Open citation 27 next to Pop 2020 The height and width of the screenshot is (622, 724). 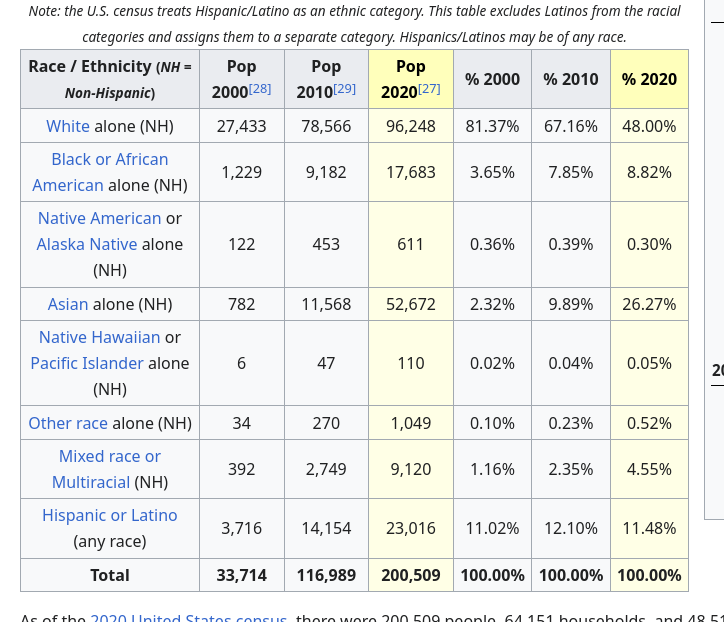(429, 89)
